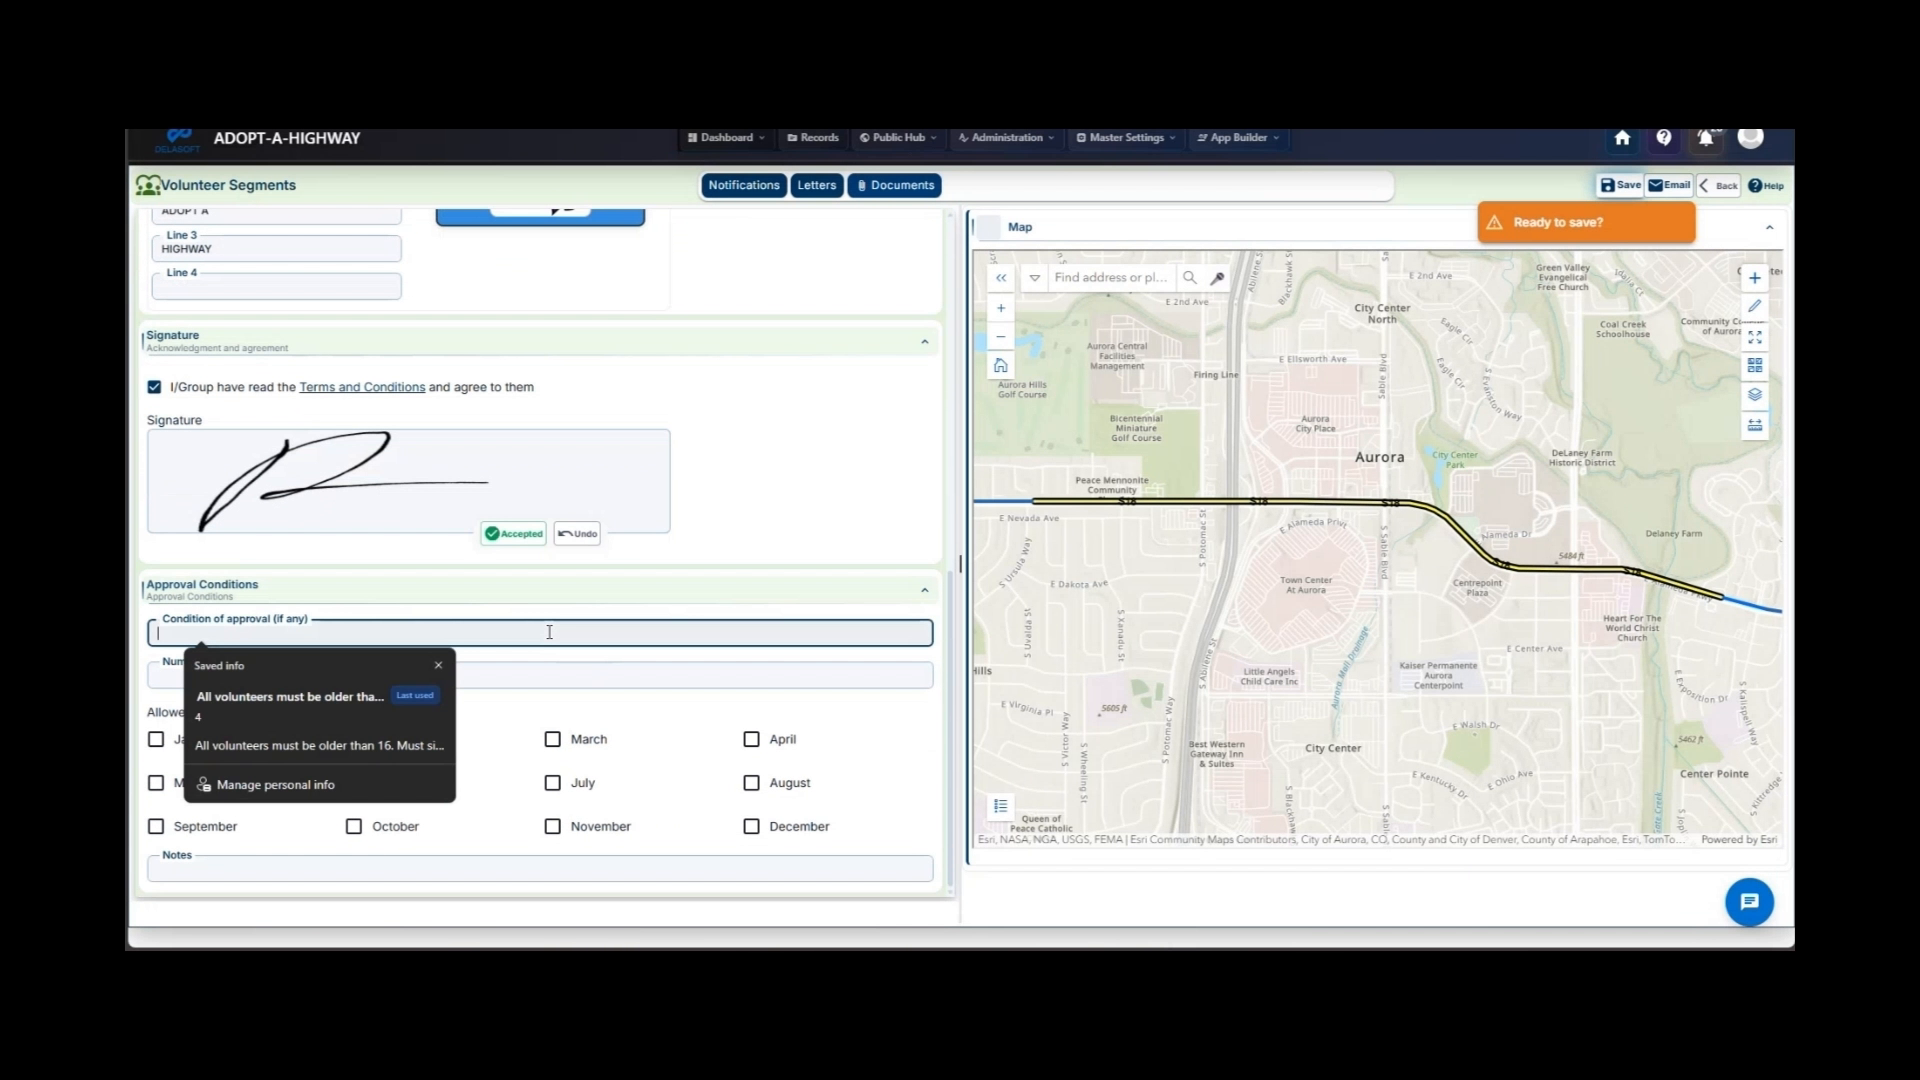
Task: Switch to the Letters tab
Action: point(816,185)
